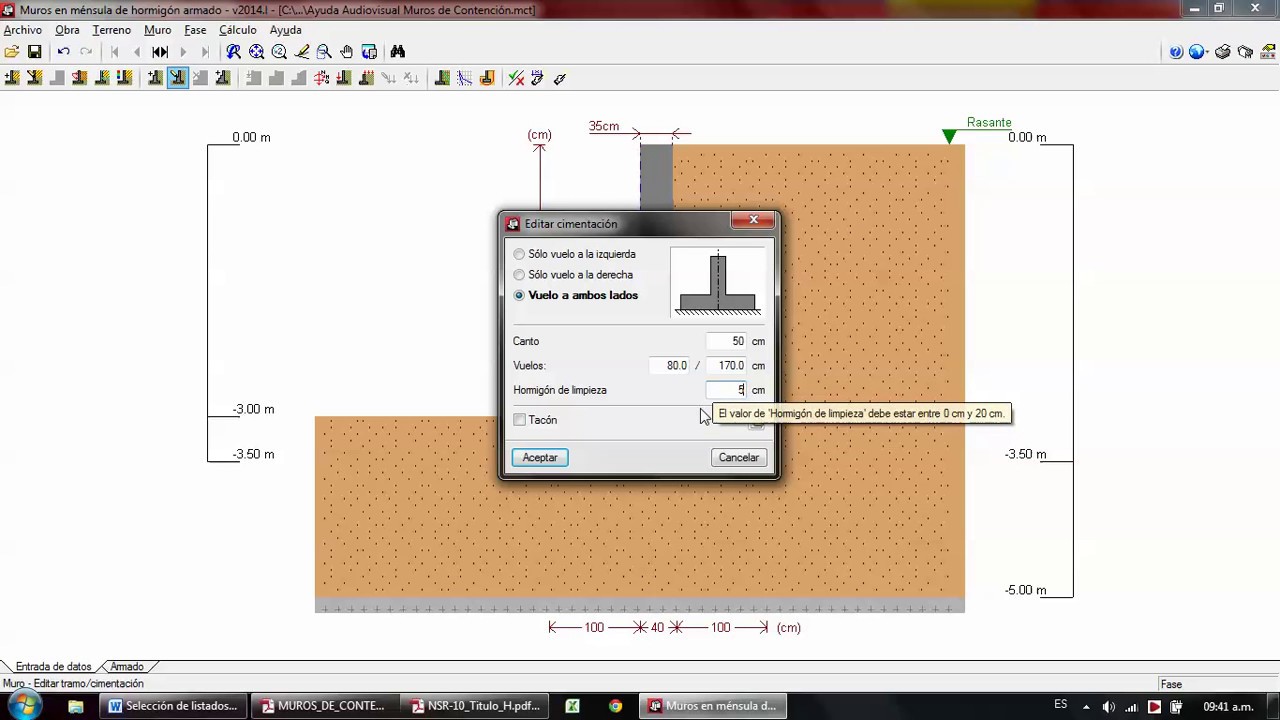Click the '-5.00 m' elevation label
Viewport: 1280px width, 720px height.
point(1026,590)
